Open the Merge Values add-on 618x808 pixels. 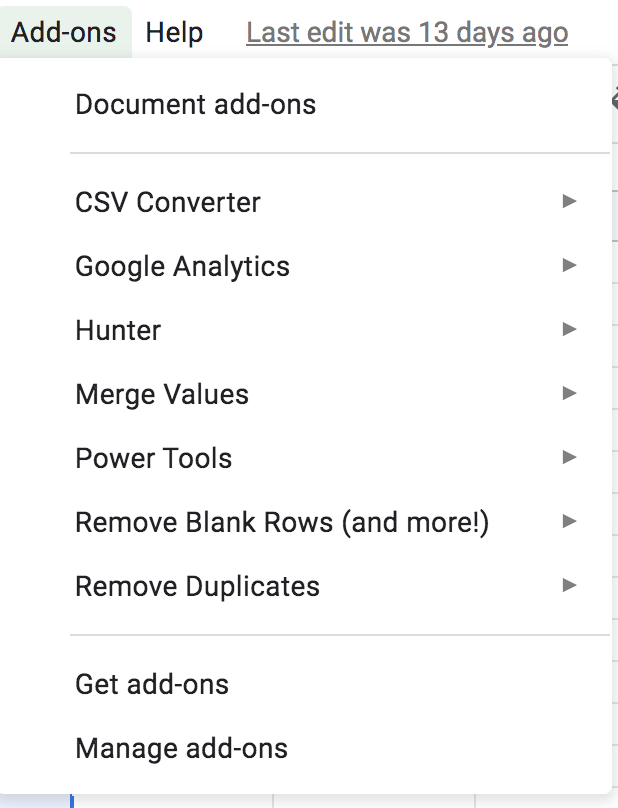(162, 394)
